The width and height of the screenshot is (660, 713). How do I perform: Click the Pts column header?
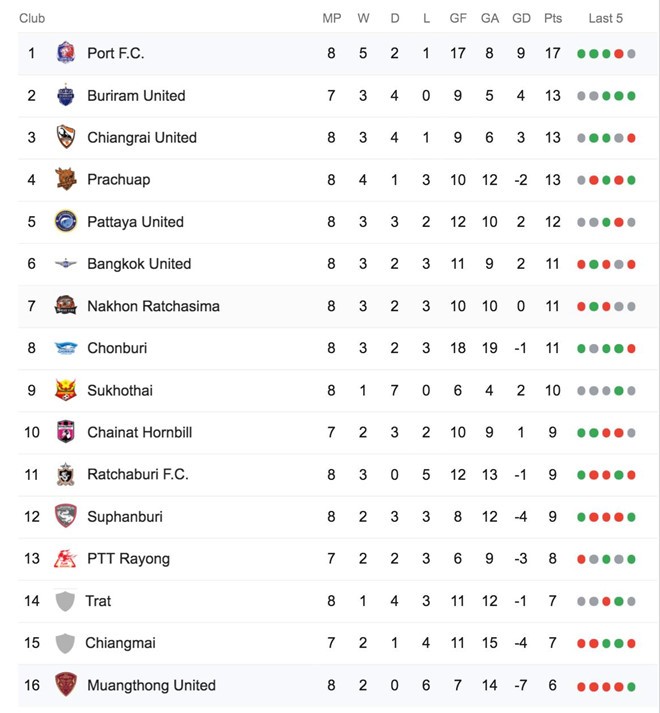click(x=553, y=18)
